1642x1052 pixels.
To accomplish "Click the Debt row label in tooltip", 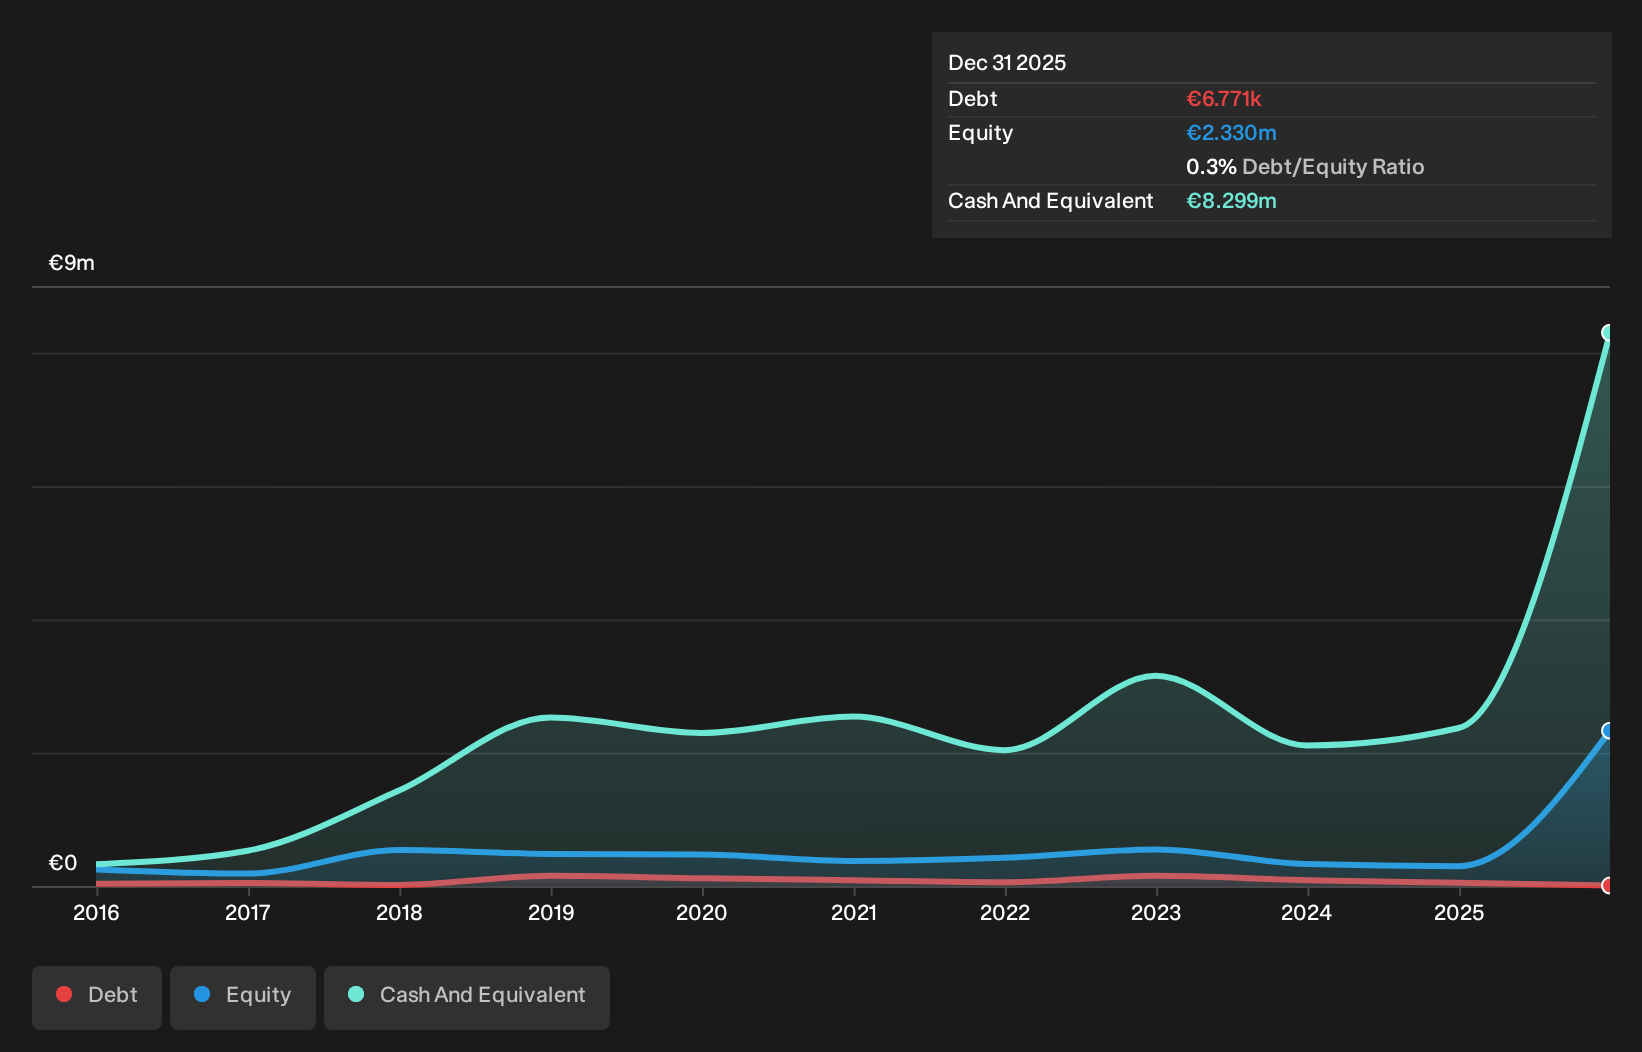I will click(973, 99).
